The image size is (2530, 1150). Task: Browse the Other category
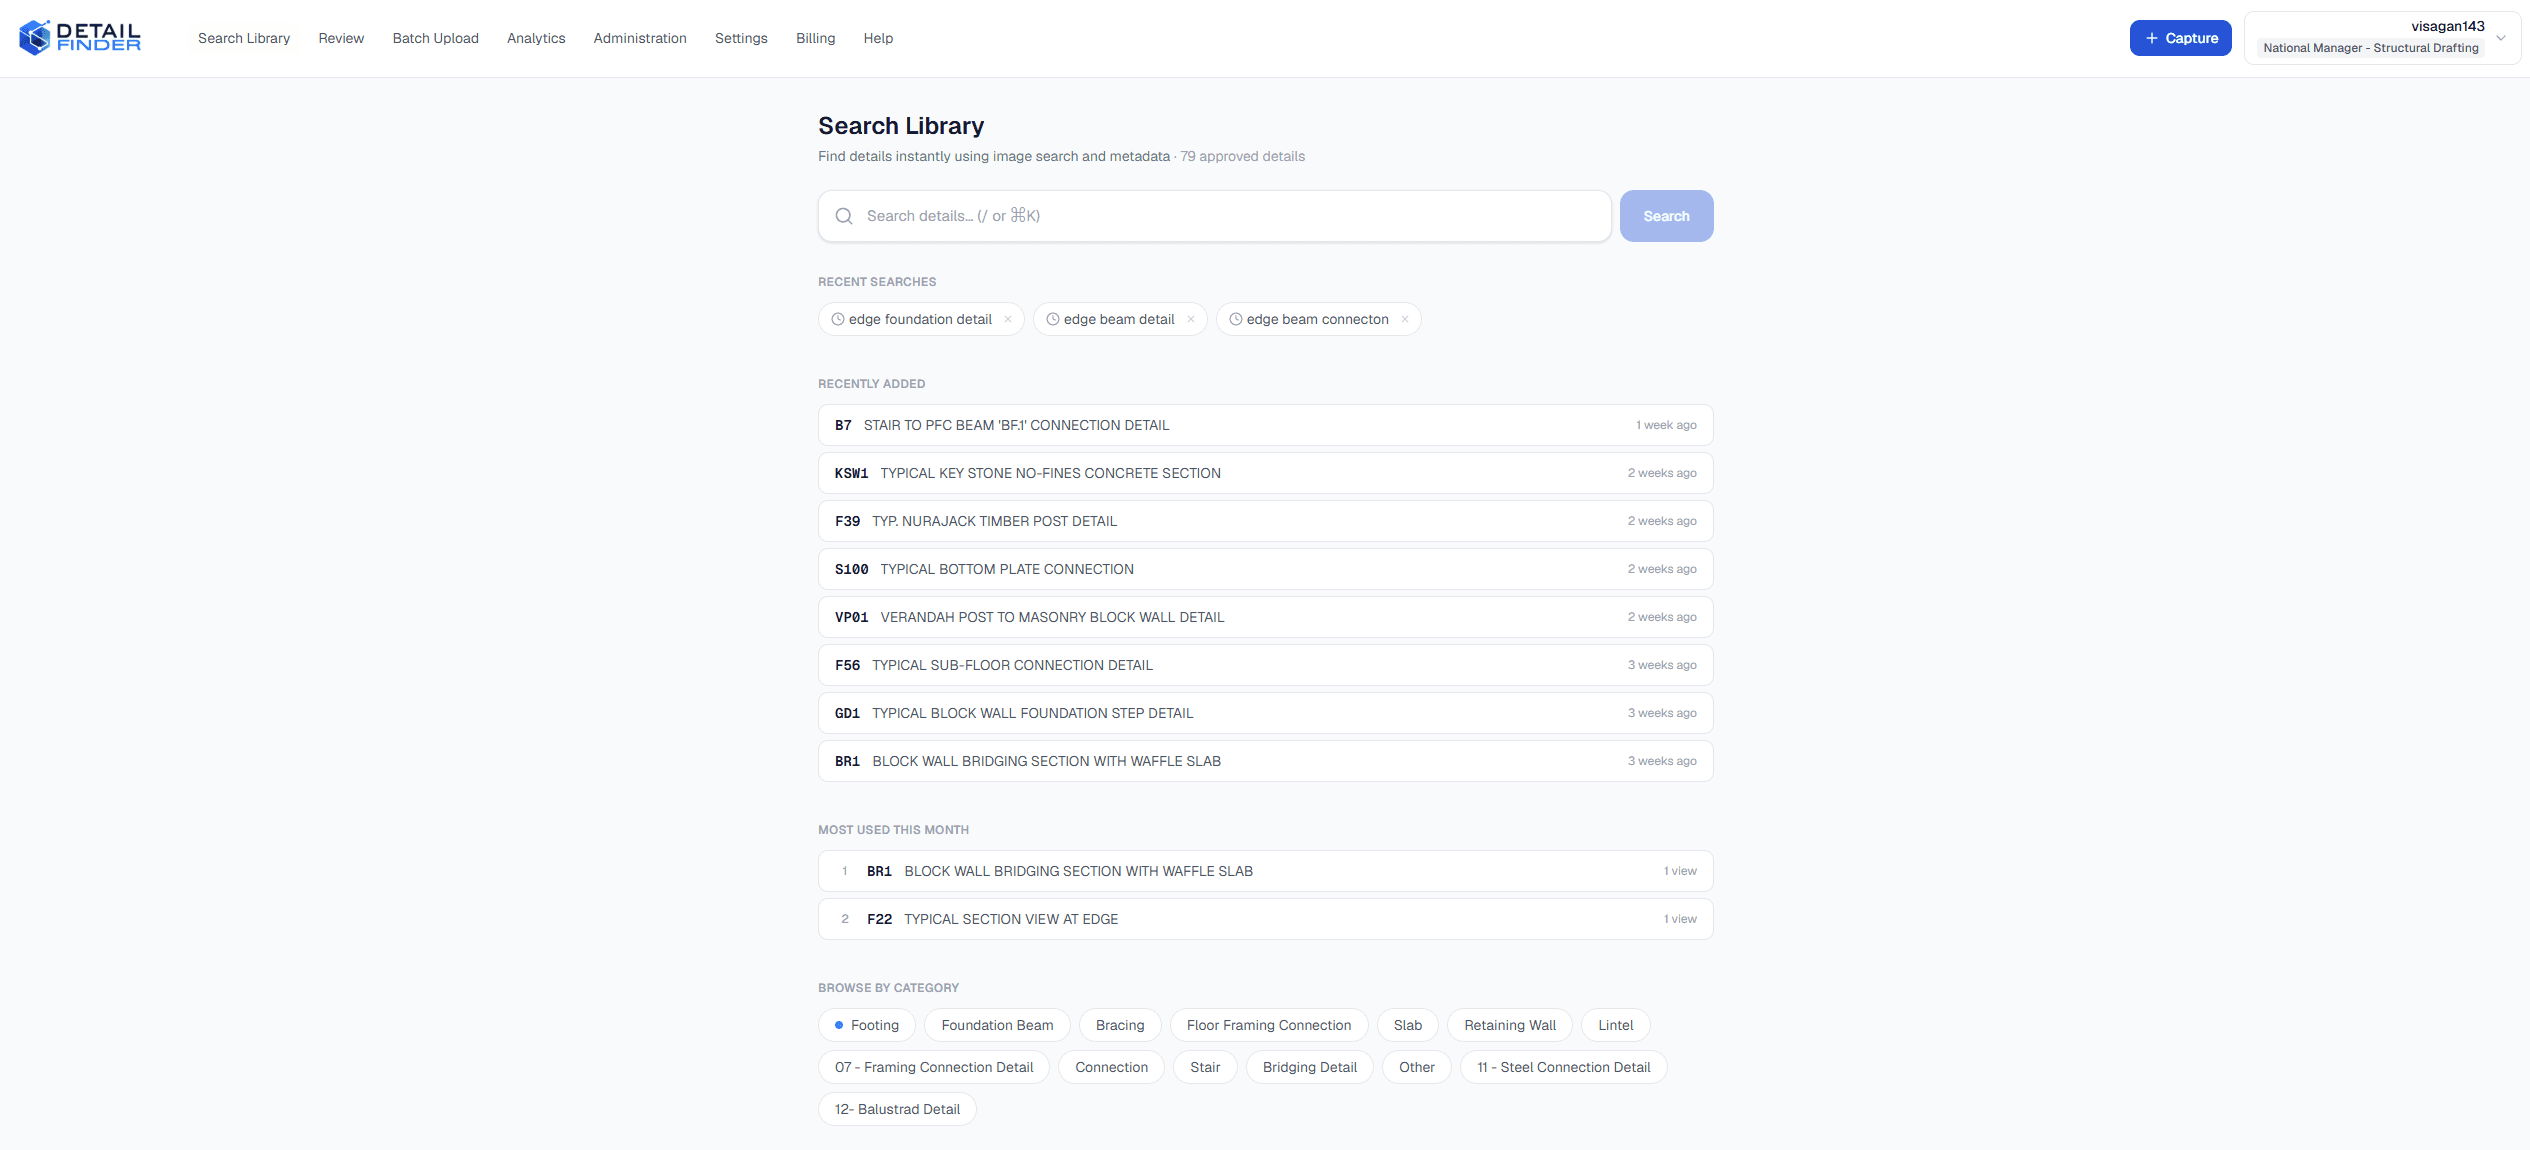pos(1416,1067)
